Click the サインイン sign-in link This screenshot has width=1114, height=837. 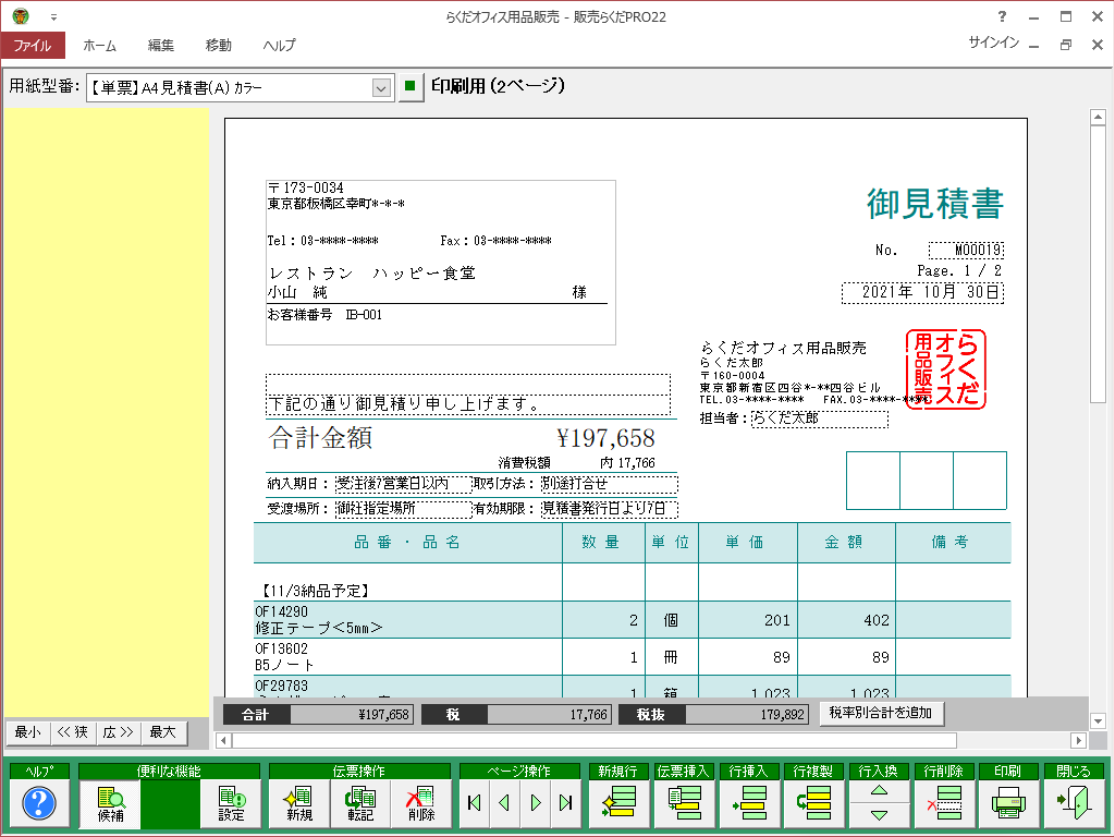[993, 42]
